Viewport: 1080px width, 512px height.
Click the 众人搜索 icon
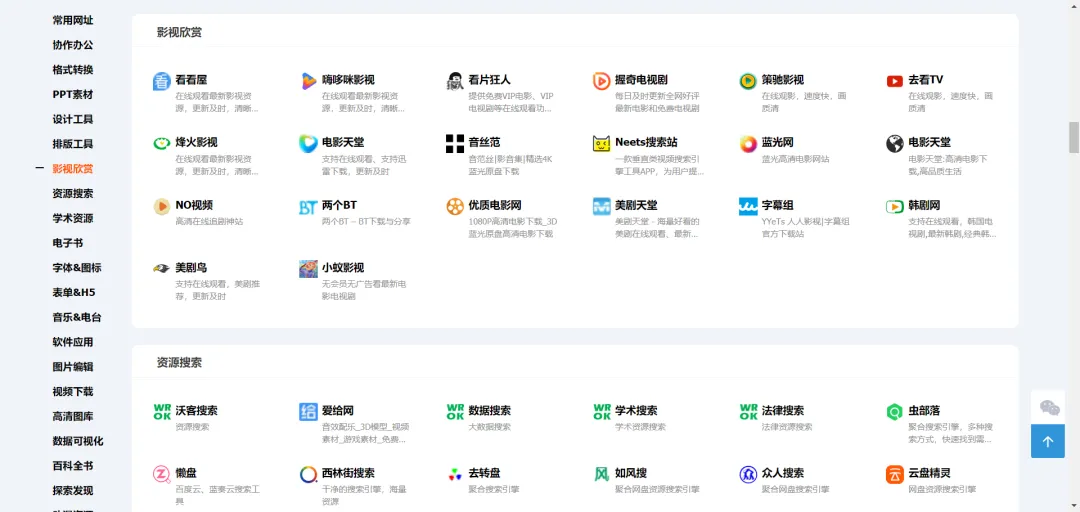tap(748, 475)
